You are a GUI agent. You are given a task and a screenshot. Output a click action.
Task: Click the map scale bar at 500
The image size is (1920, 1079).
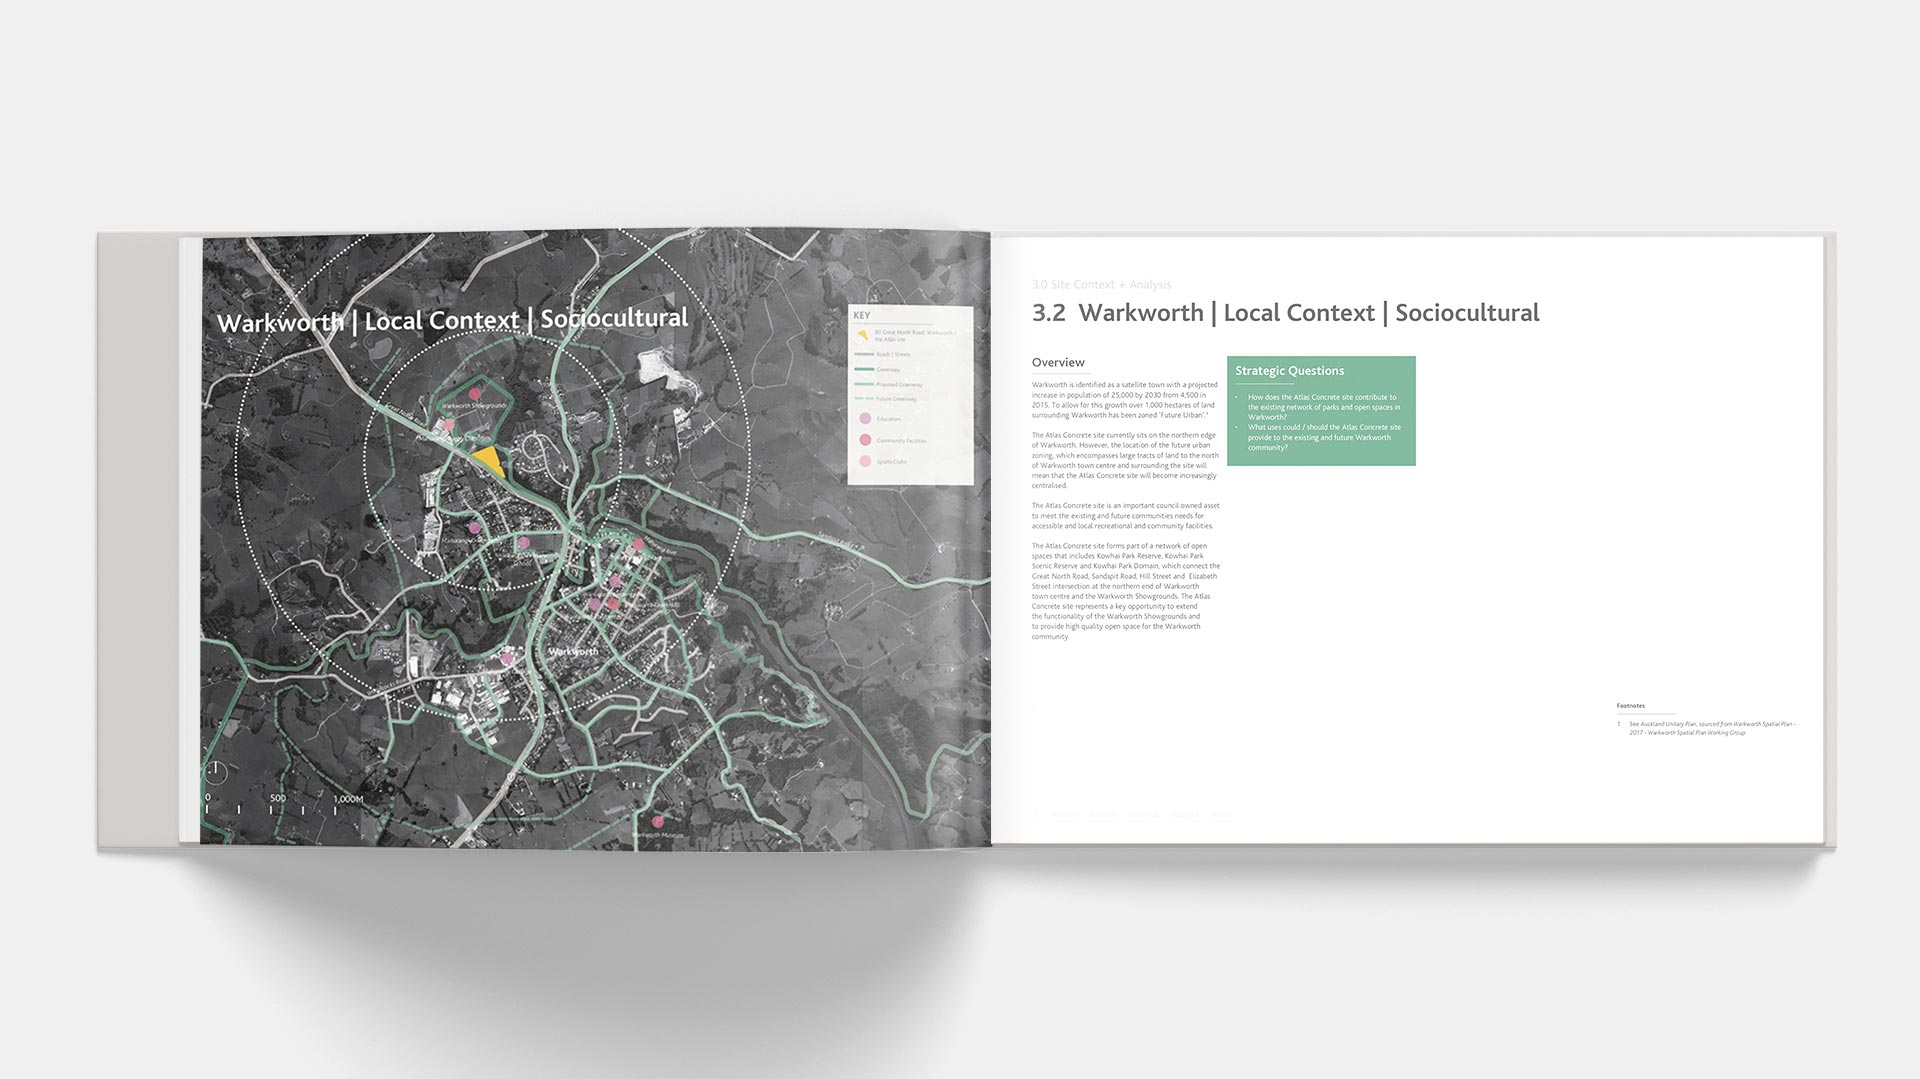(277, 799)
